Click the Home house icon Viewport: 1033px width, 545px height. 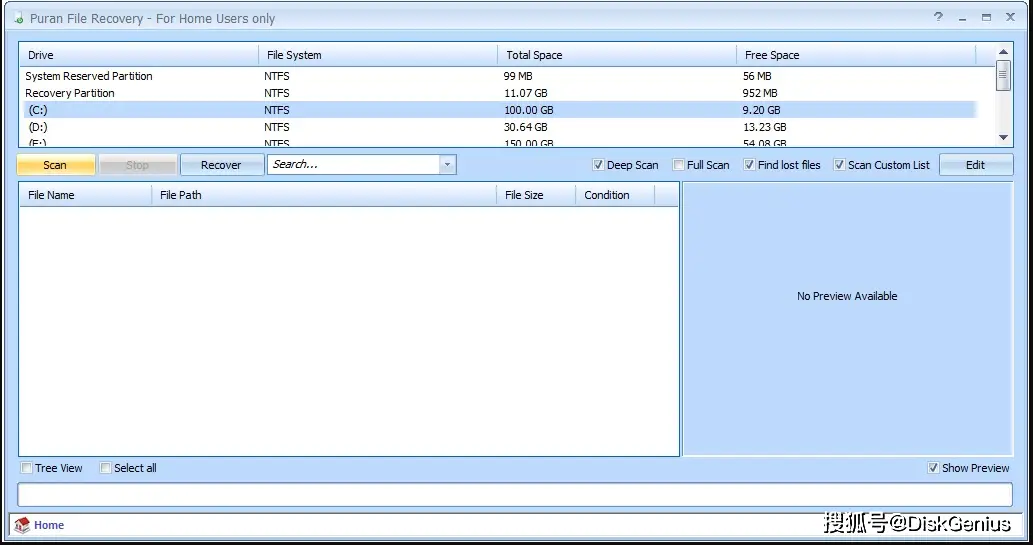22,525
